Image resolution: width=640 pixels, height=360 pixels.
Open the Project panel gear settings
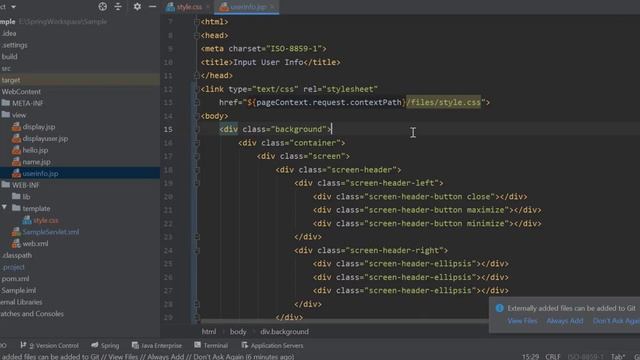coord(137,7)
